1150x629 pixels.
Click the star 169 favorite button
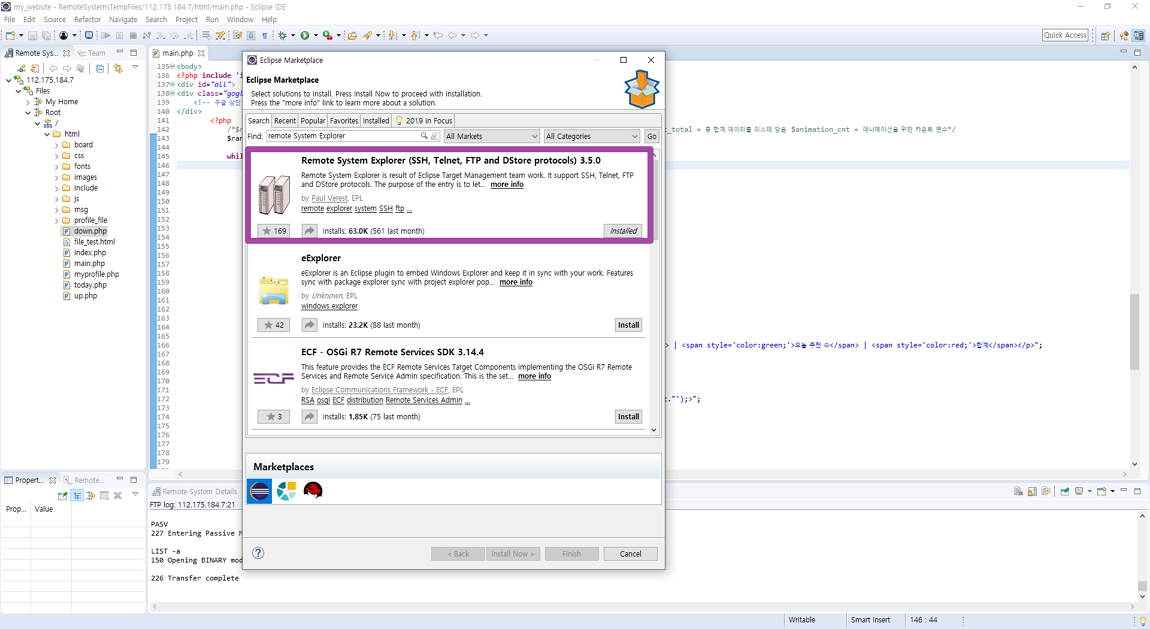(x=274, y=231)
